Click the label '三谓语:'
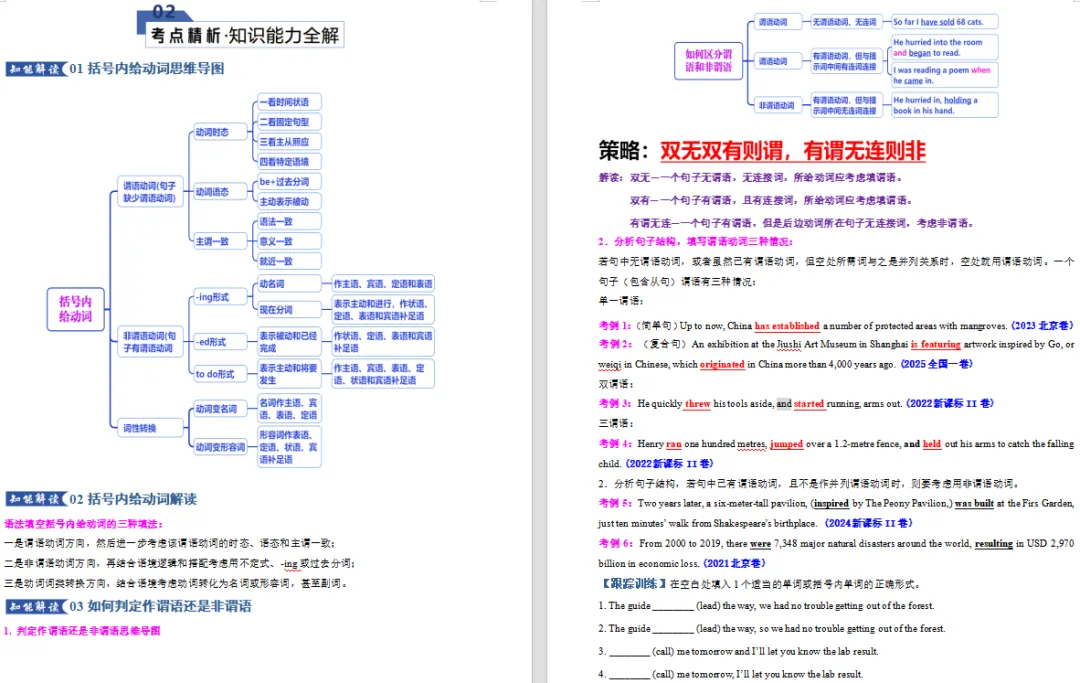1080x683 pixels. (x=616, y=423)
